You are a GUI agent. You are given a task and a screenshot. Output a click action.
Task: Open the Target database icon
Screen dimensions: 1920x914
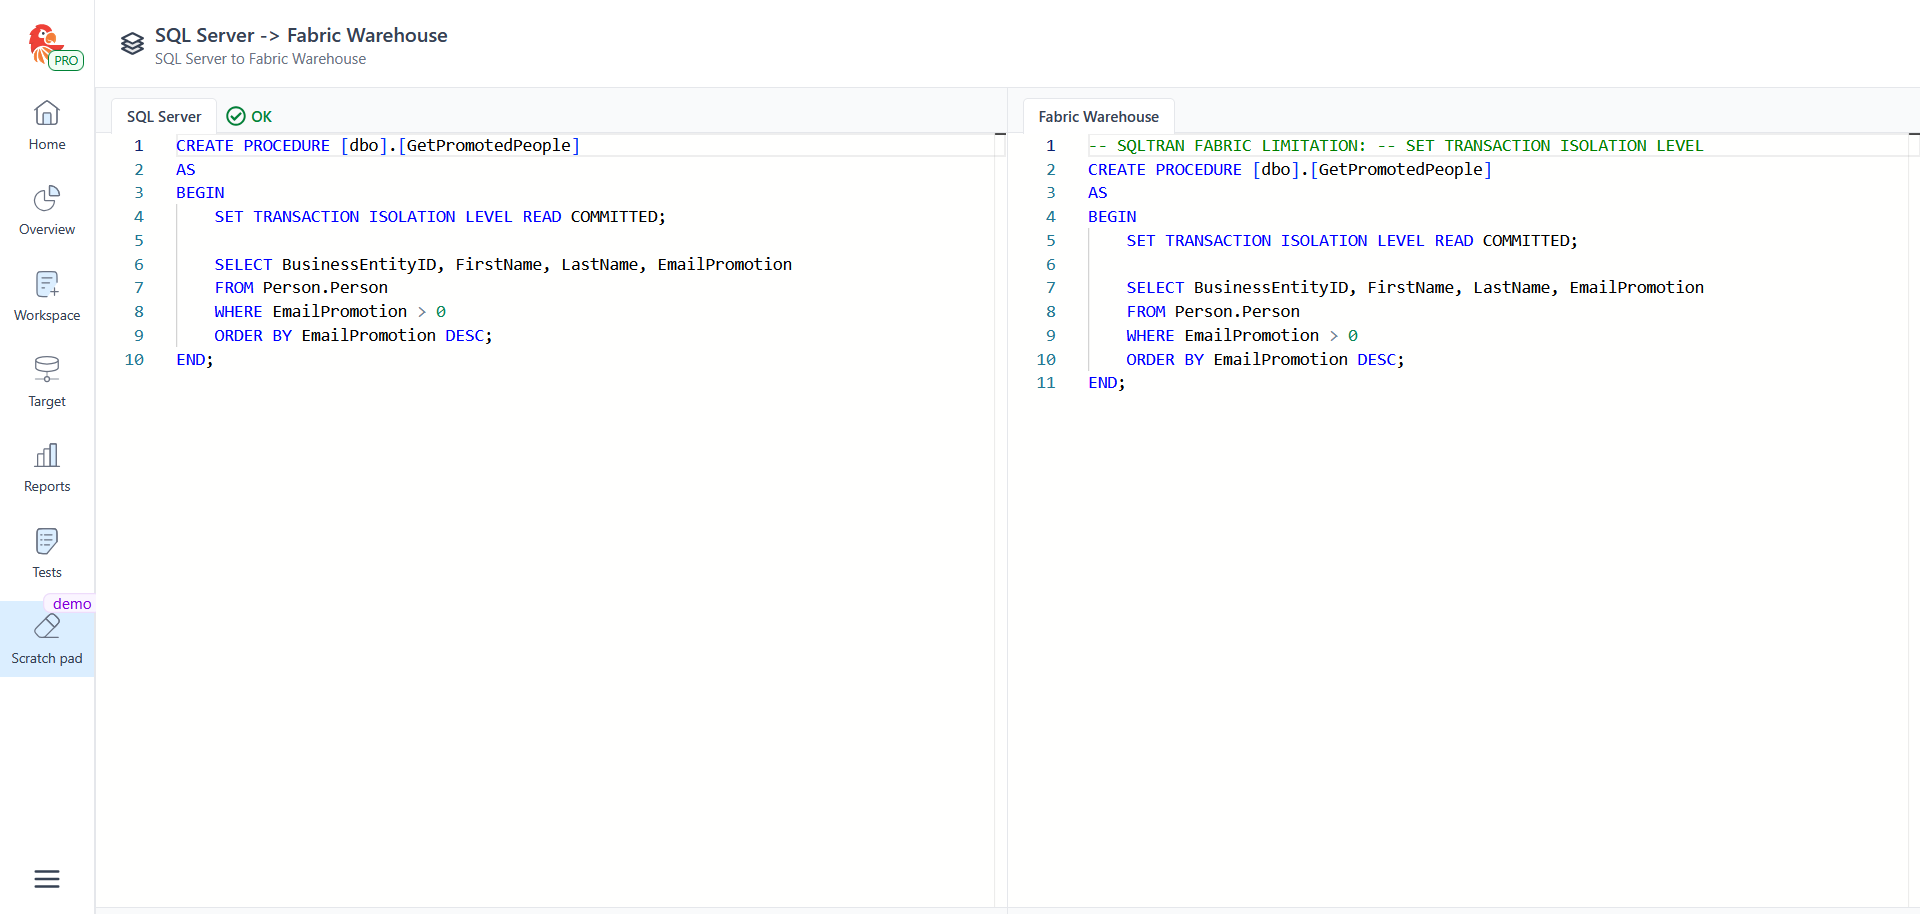(47, 370)
